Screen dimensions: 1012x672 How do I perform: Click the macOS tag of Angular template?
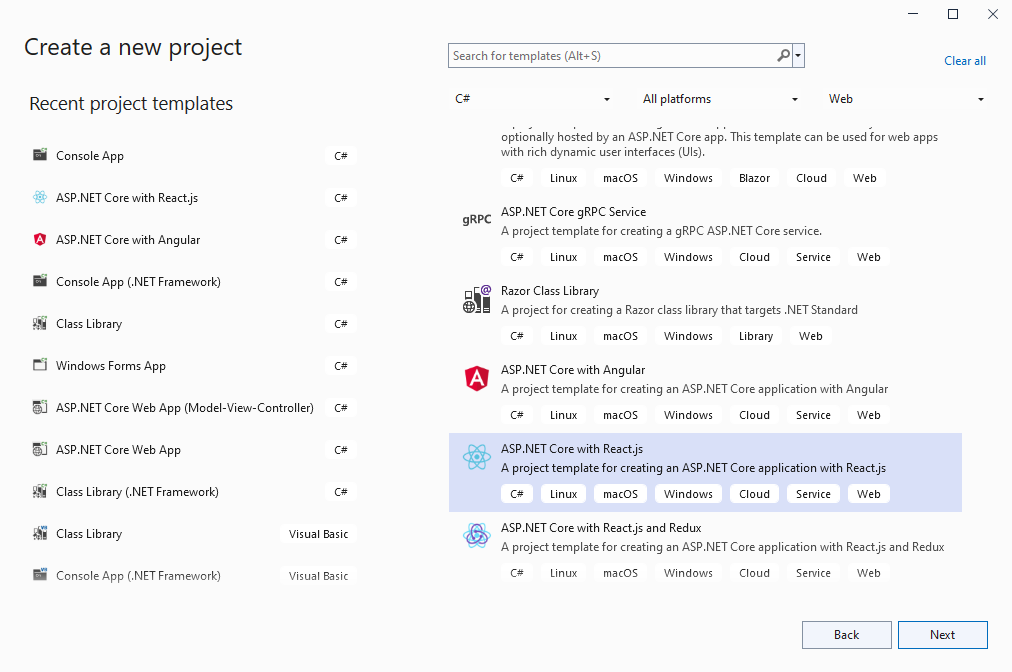[x=620, y=415]
